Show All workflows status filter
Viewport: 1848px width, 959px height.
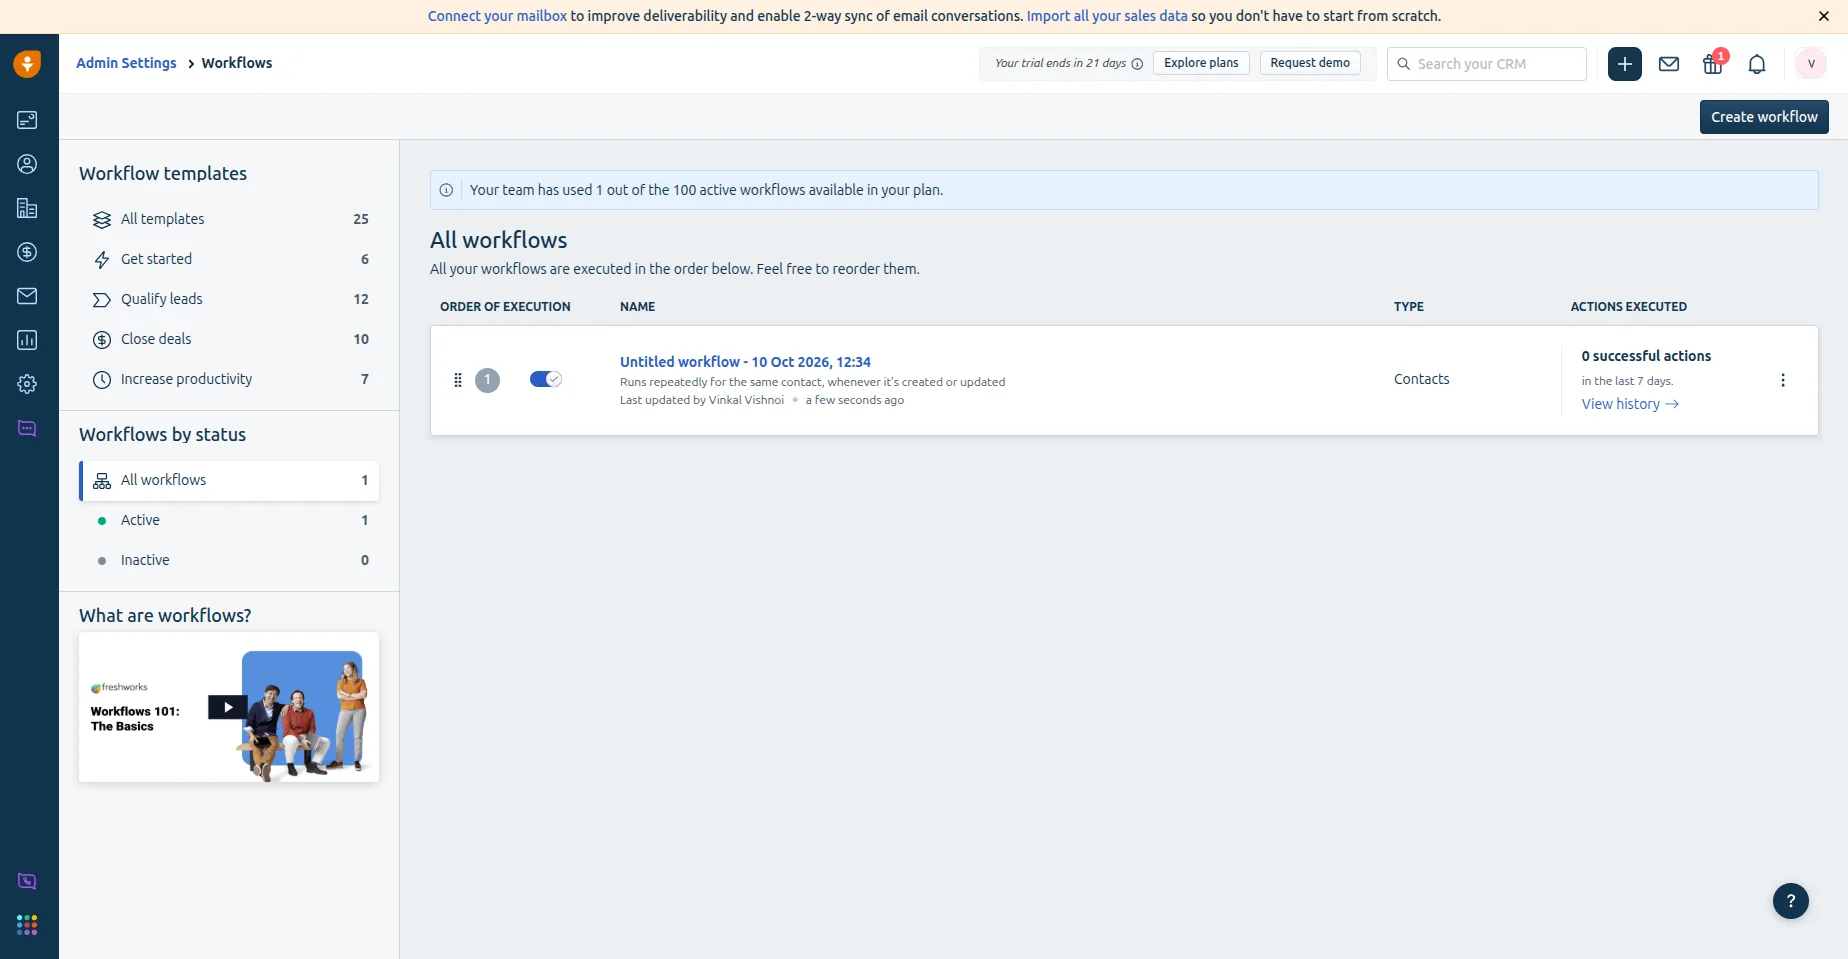[x=229, y=480]
